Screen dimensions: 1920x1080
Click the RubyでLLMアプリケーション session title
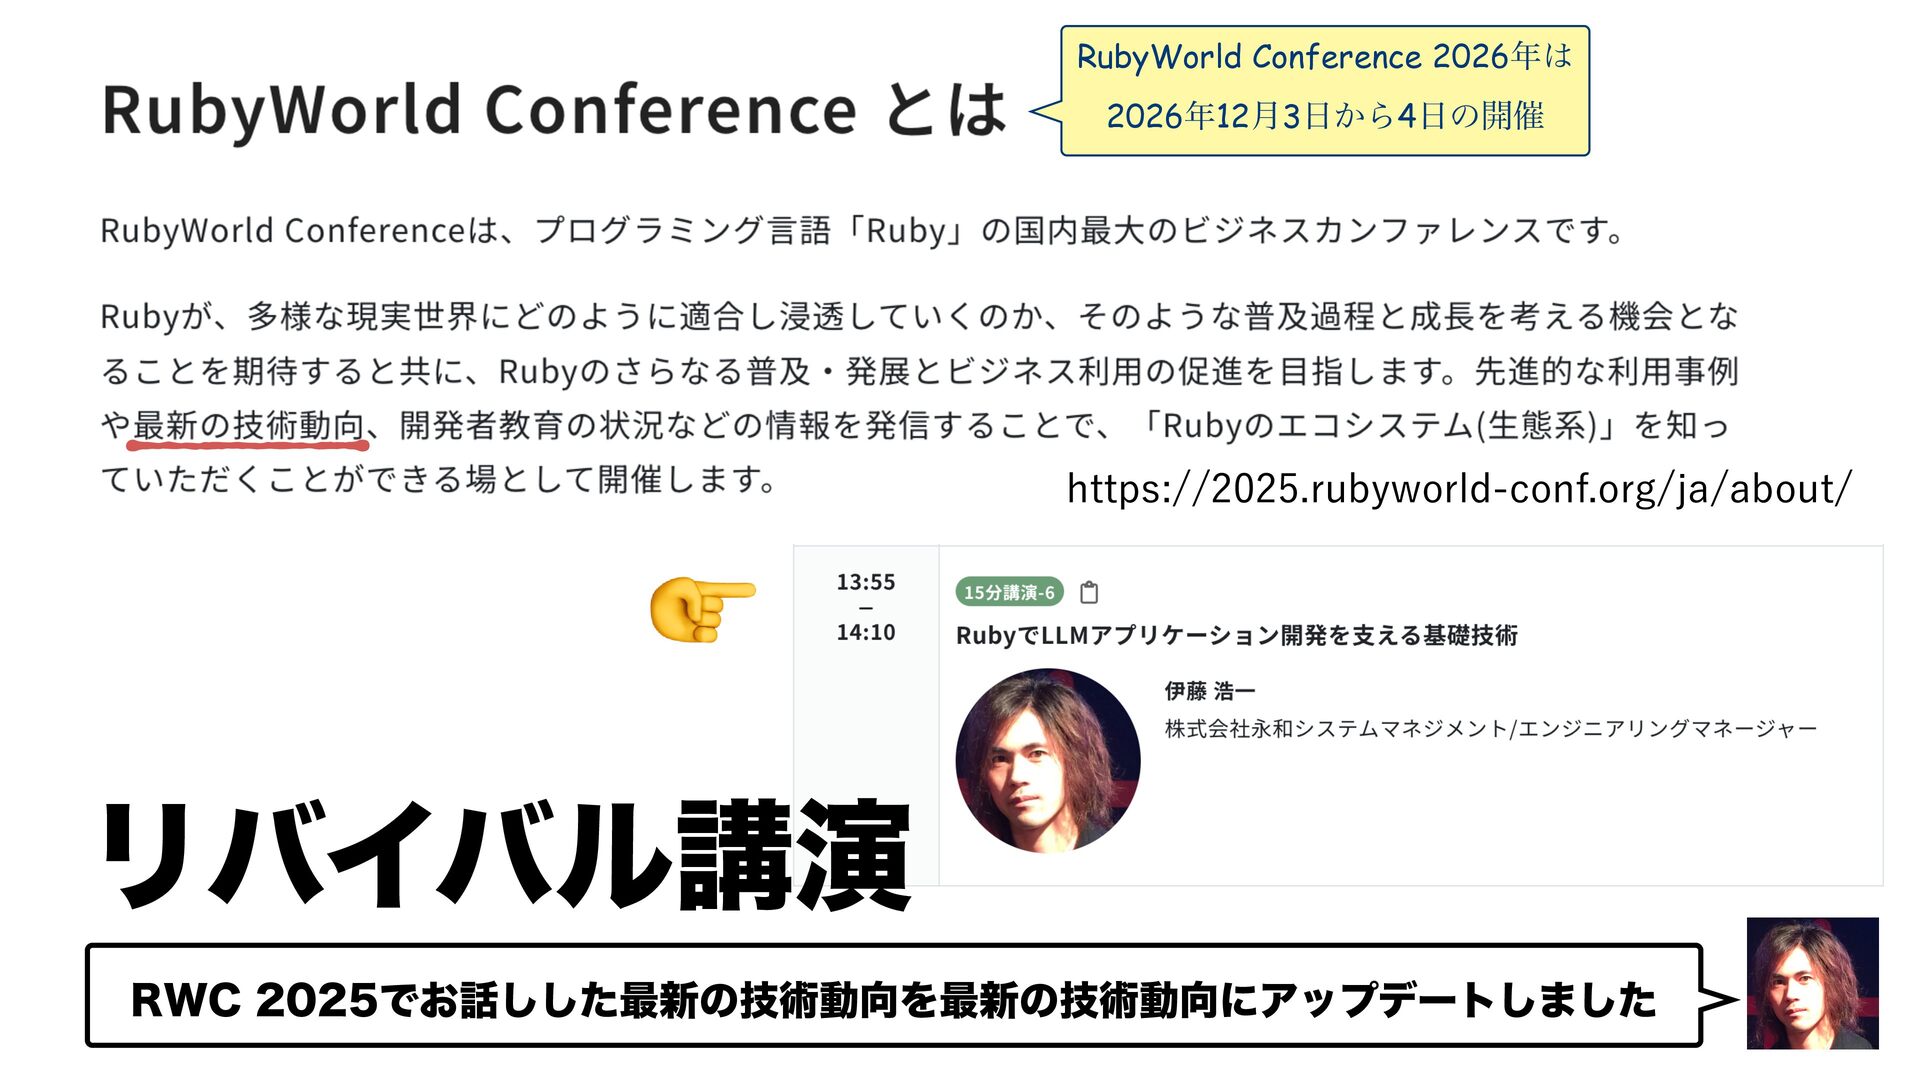(x=1236, y=636)
